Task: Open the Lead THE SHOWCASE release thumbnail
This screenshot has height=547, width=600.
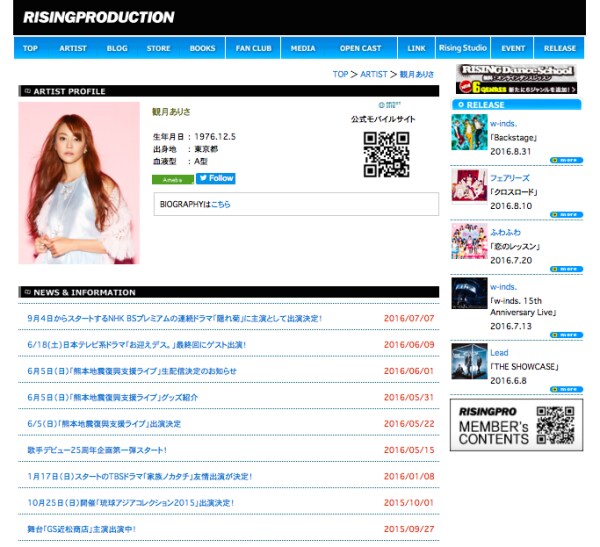Action: coord(469,363)
